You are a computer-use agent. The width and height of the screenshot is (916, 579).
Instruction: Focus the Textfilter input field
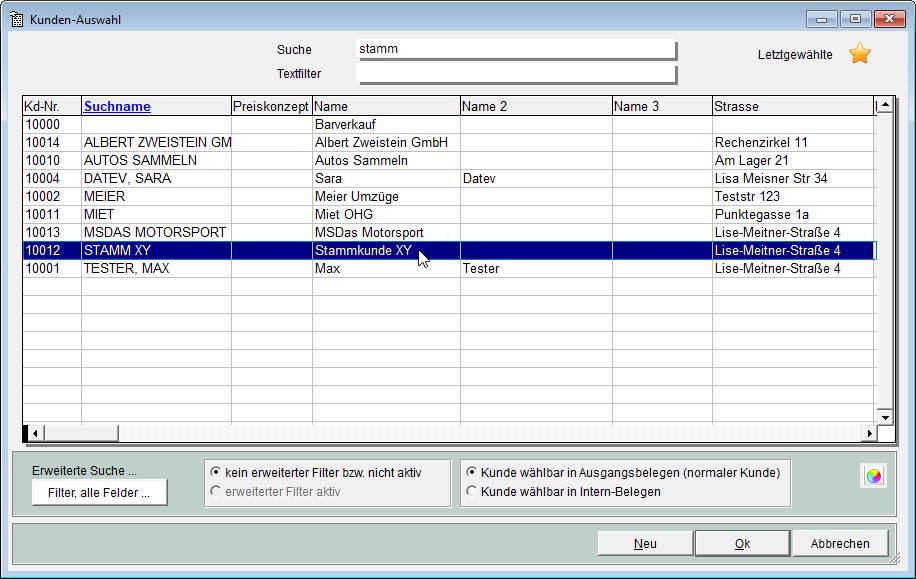[x=516, y=74]
